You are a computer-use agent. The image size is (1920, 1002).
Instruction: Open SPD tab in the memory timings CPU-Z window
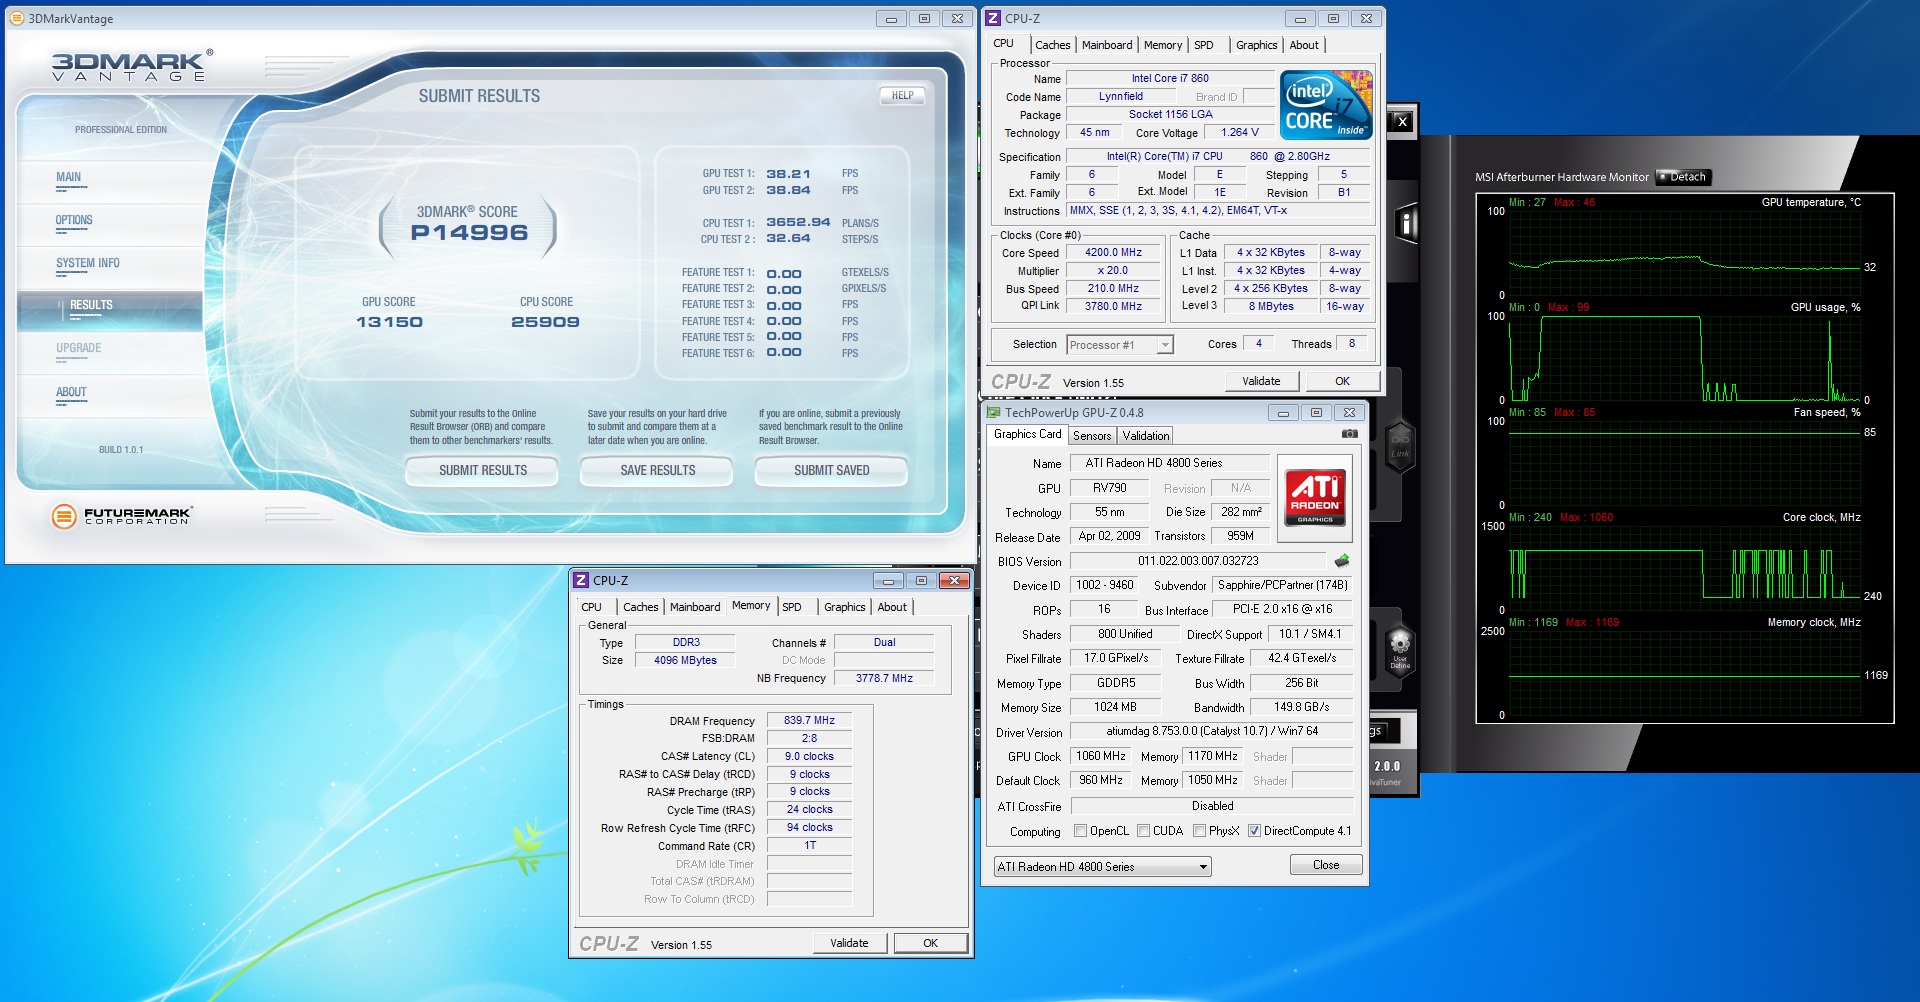tap(792, 607)
